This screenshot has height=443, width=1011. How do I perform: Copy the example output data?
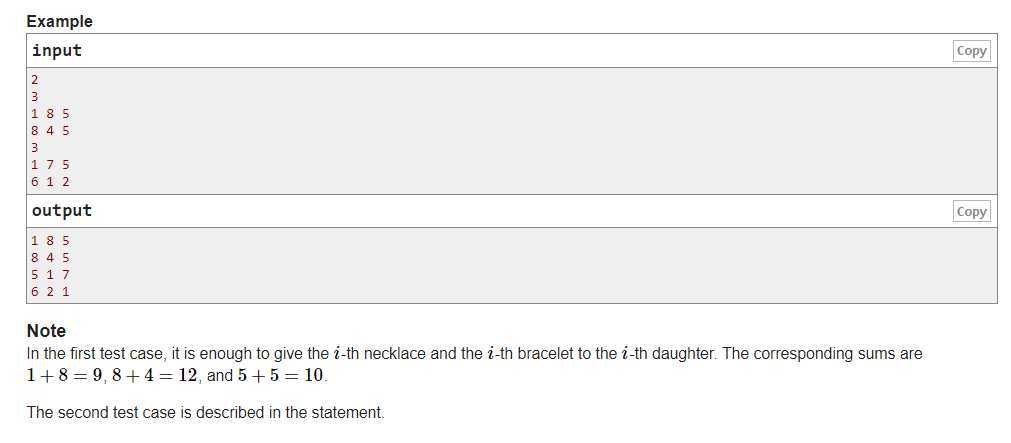(x=971, y=212)
